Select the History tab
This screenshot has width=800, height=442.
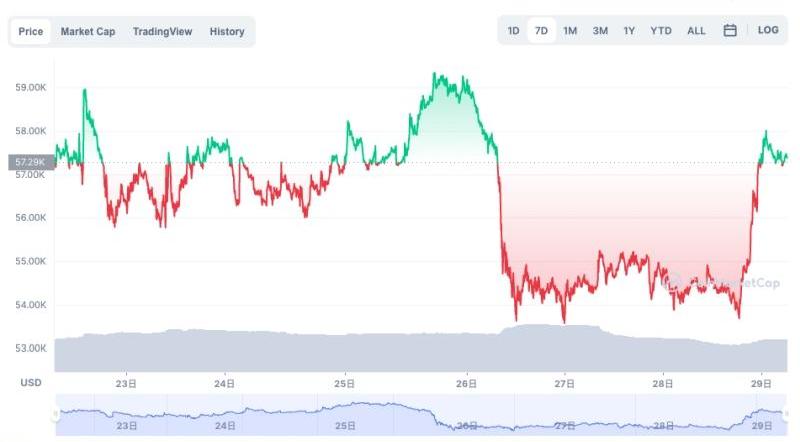227,32
